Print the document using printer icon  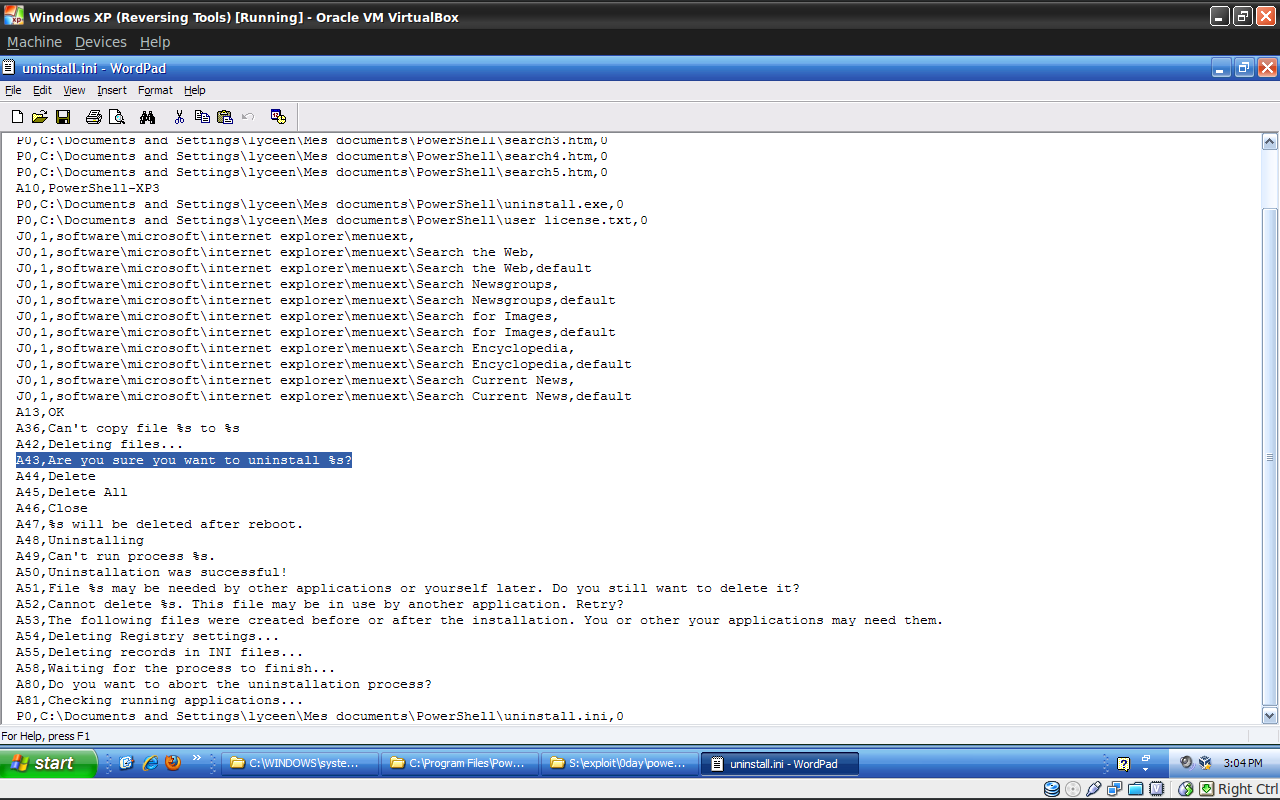point(94,117)
